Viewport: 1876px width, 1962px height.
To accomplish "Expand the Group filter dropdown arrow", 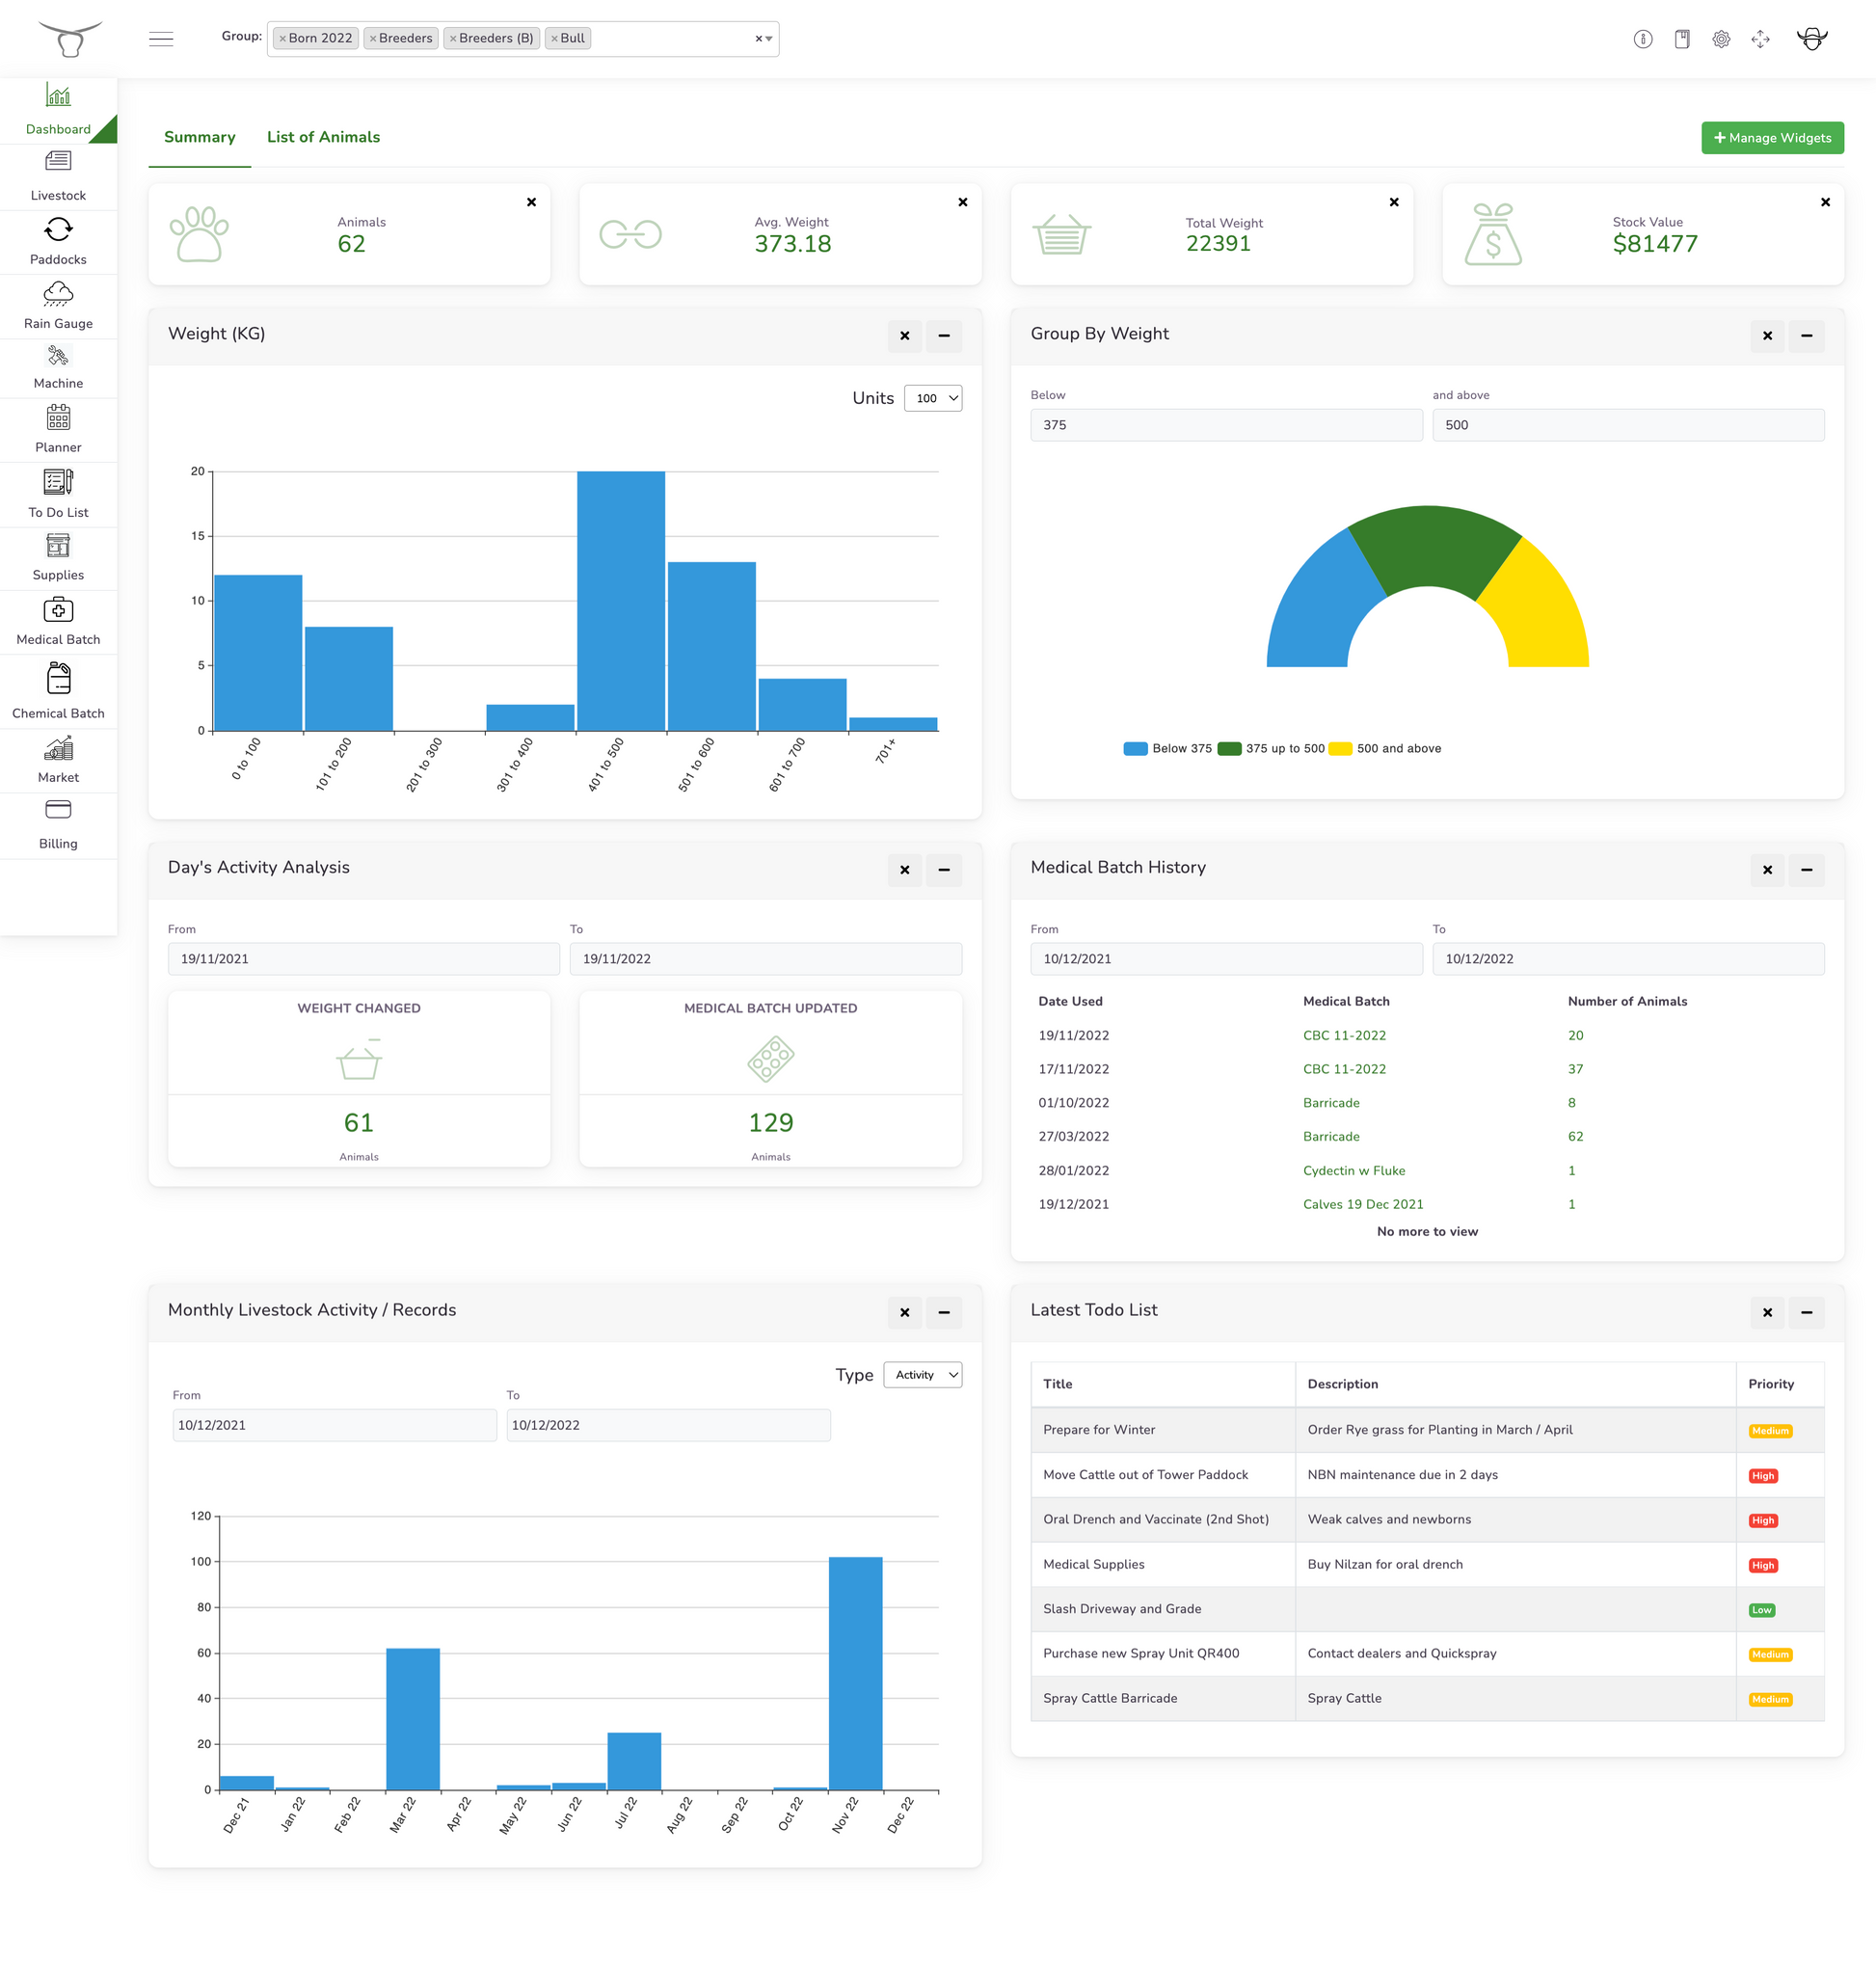I will 769,39.
